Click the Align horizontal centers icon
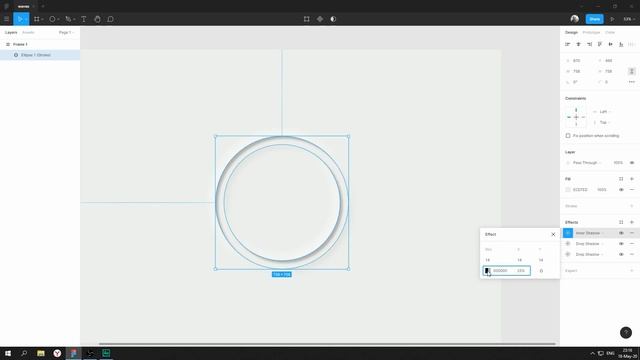 pos(578,44)
